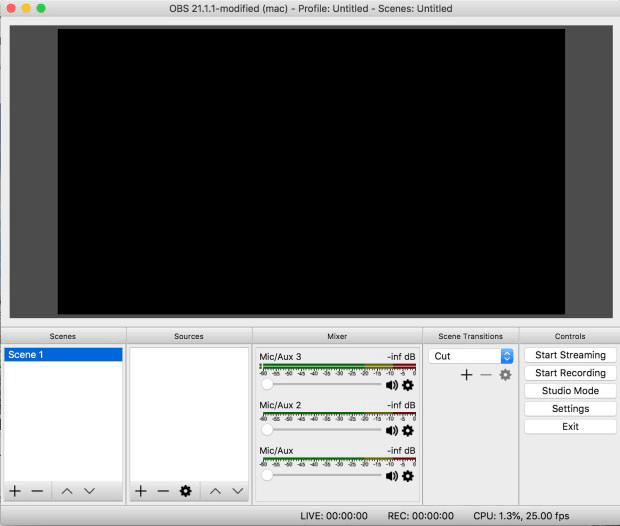Mute Mic/Aux 3 speaker icon

[x=391, y=385]
